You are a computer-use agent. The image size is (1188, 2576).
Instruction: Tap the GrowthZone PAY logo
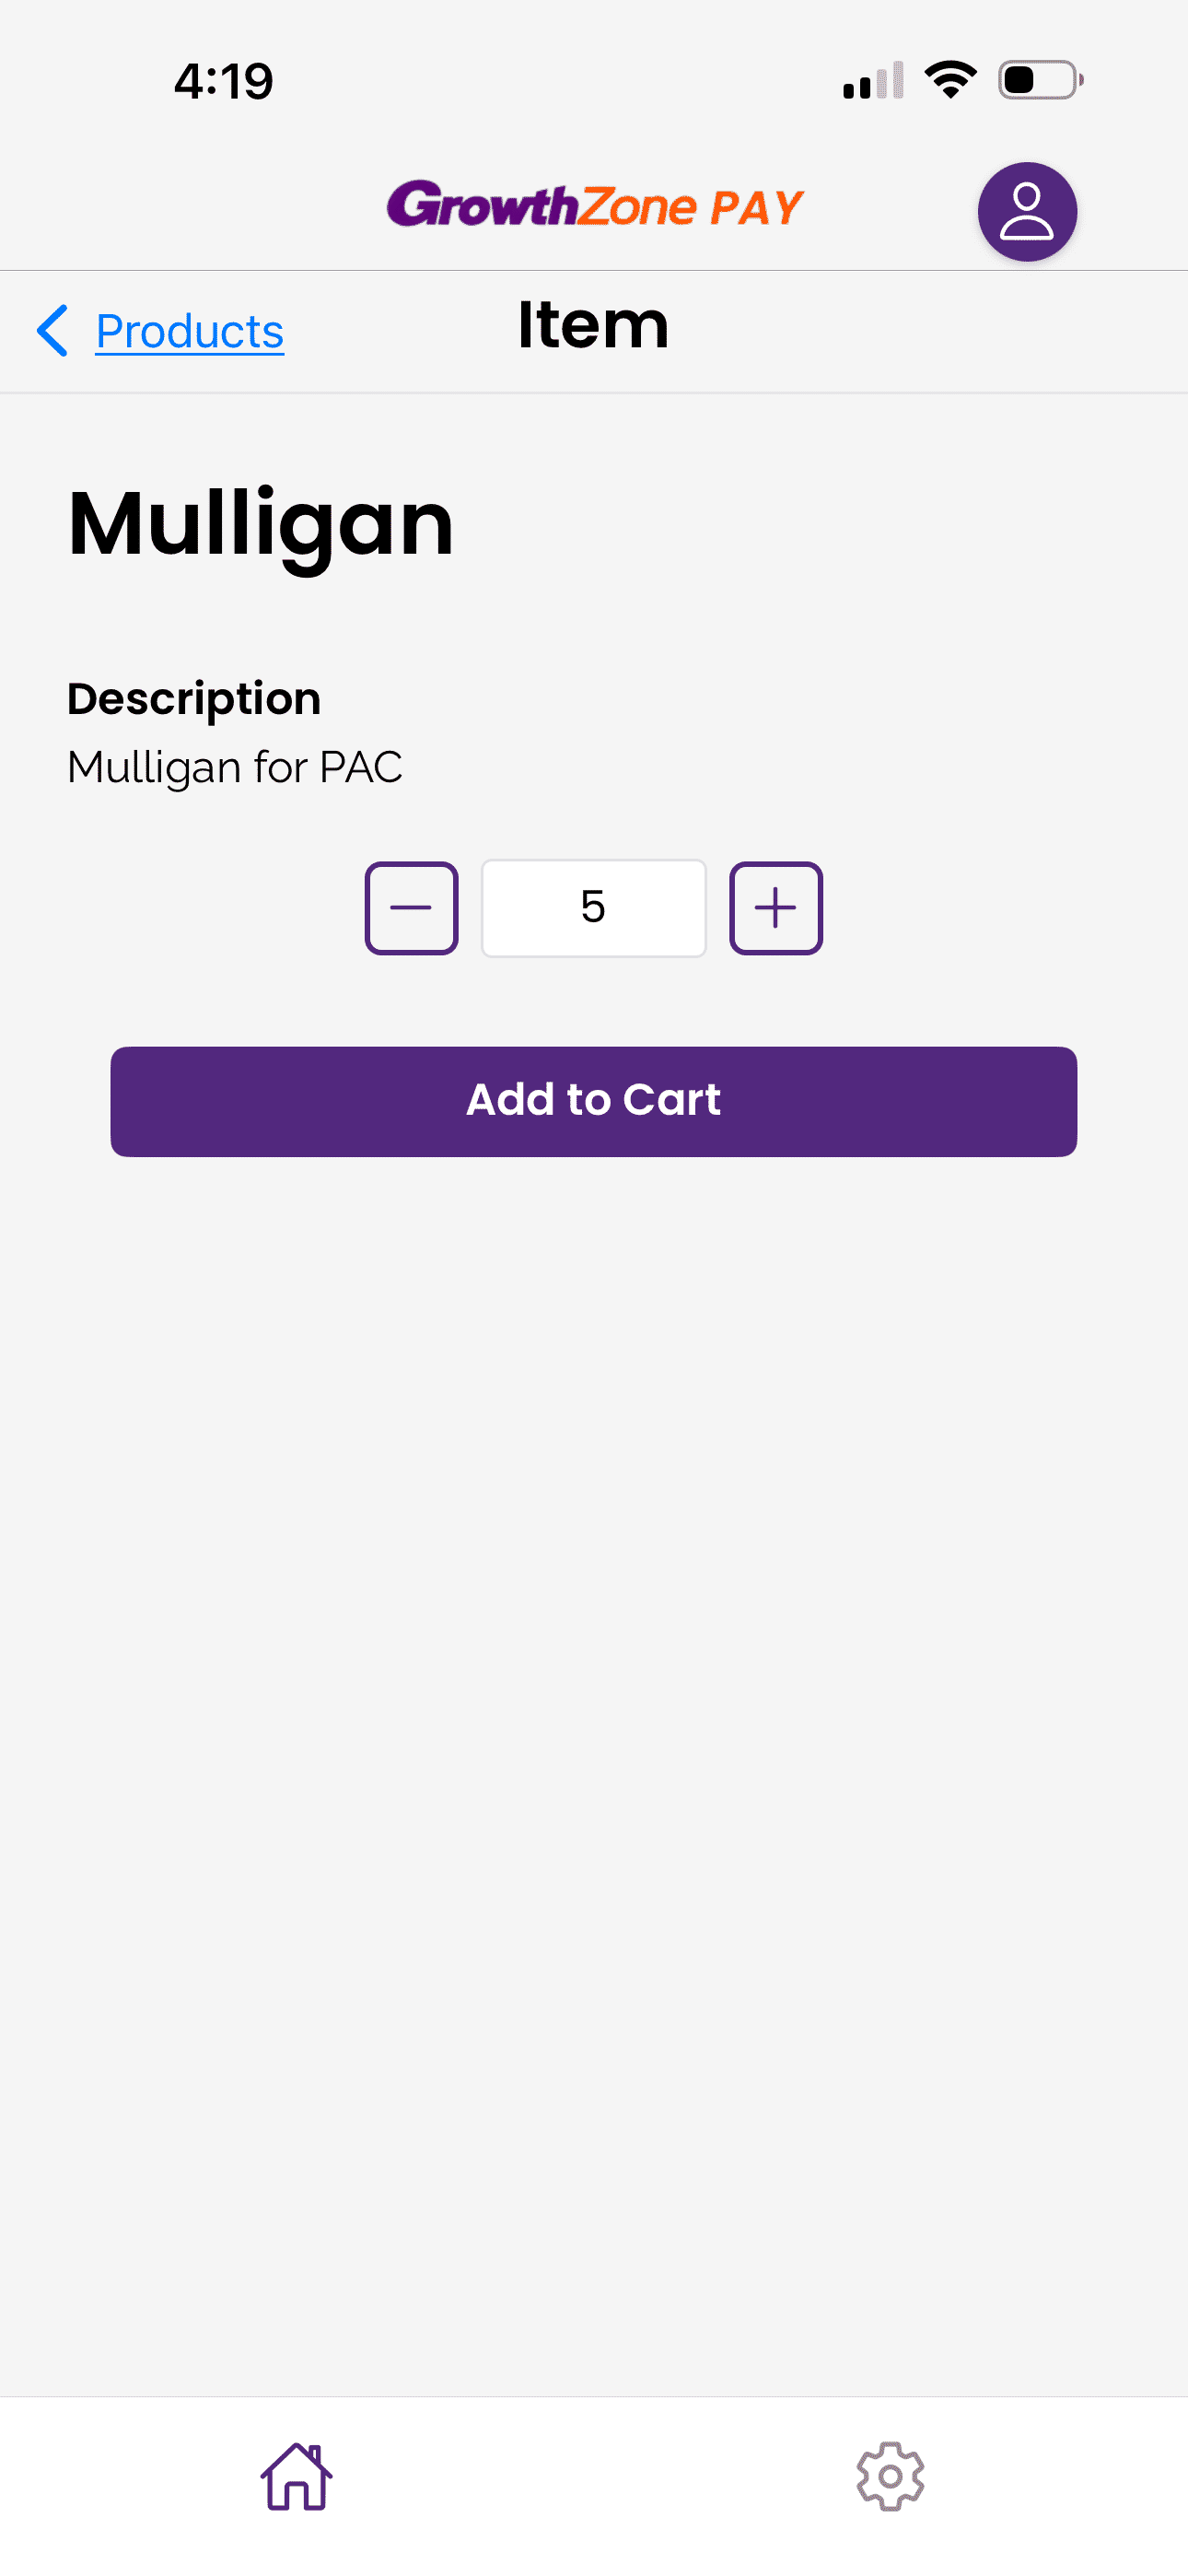tap(594, 207)
